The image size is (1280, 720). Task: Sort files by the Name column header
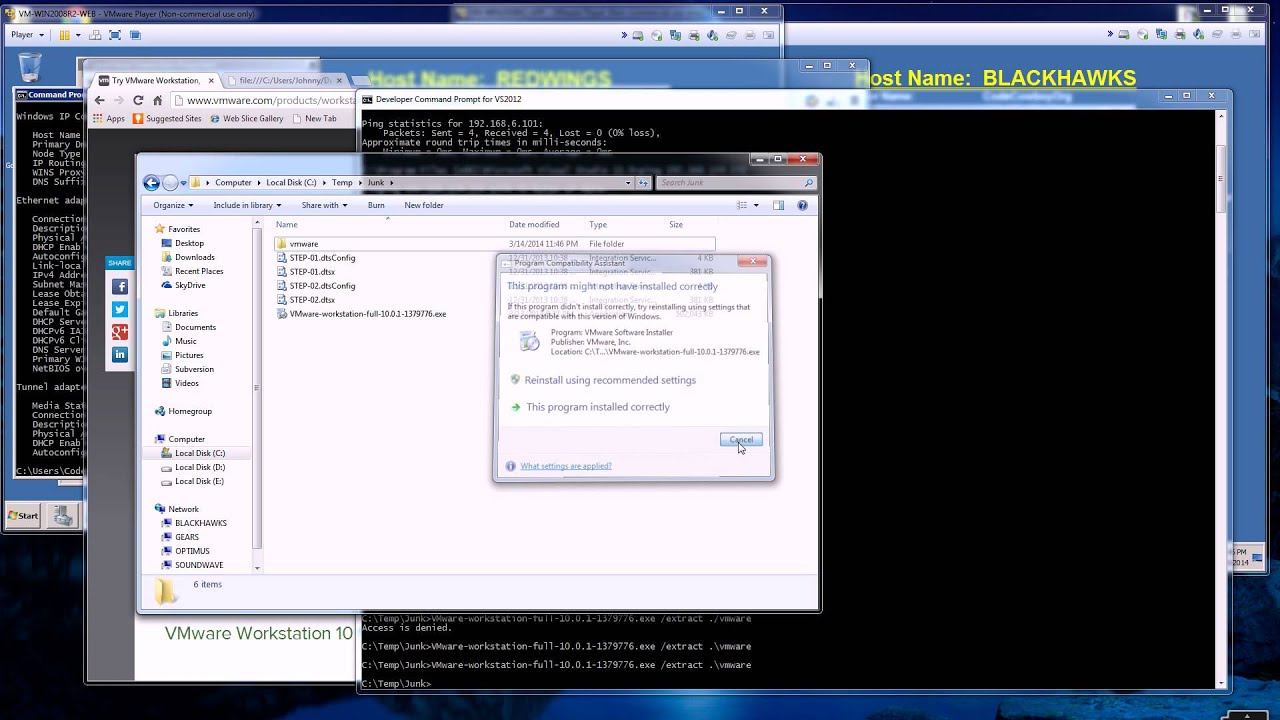click(x=286, y=224)
